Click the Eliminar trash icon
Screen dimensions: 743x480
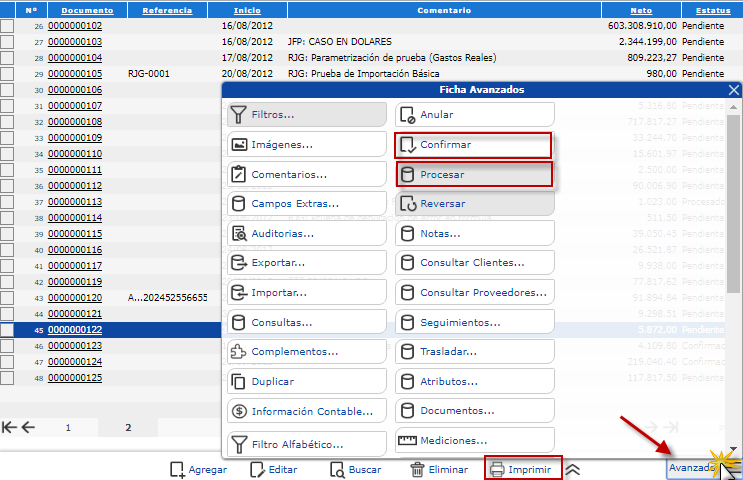tap(417, 469)
